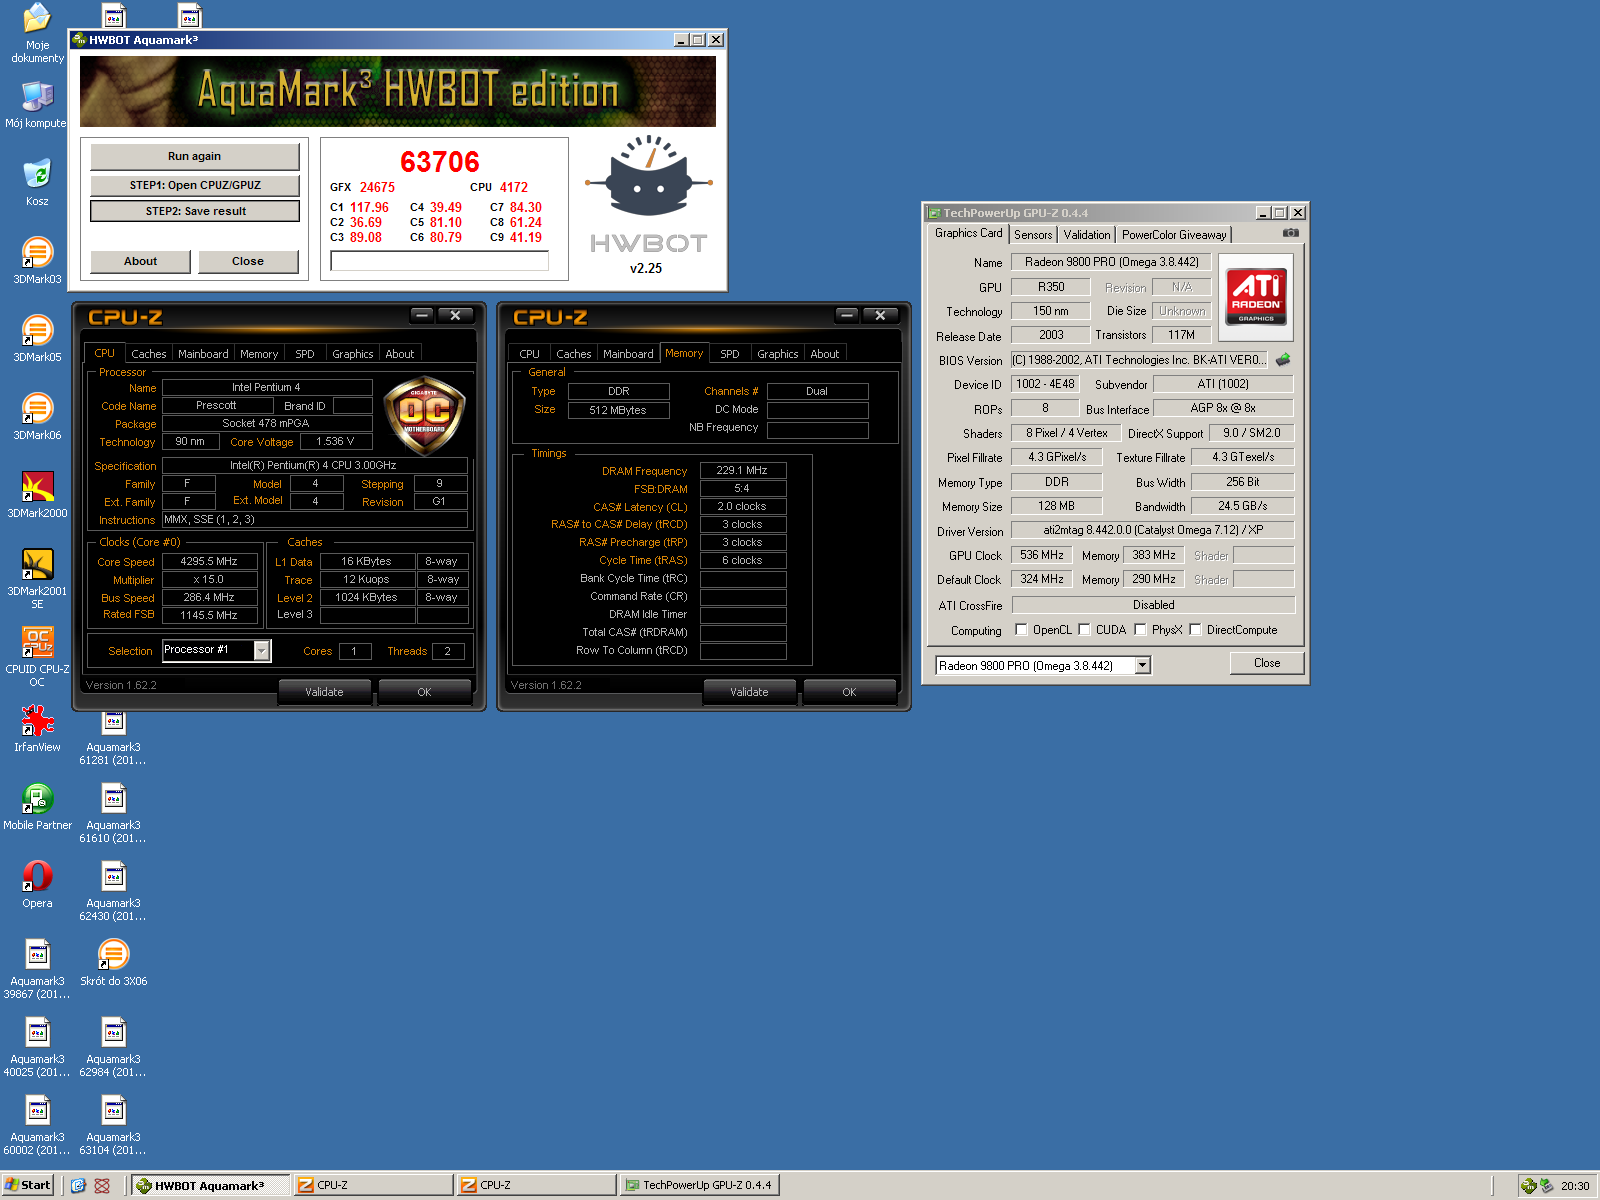Image resolution: width=1600 pixels, height=1200 pixels.
Task: Click Core Speed value 4295.5 MHz
Action: 209,561
